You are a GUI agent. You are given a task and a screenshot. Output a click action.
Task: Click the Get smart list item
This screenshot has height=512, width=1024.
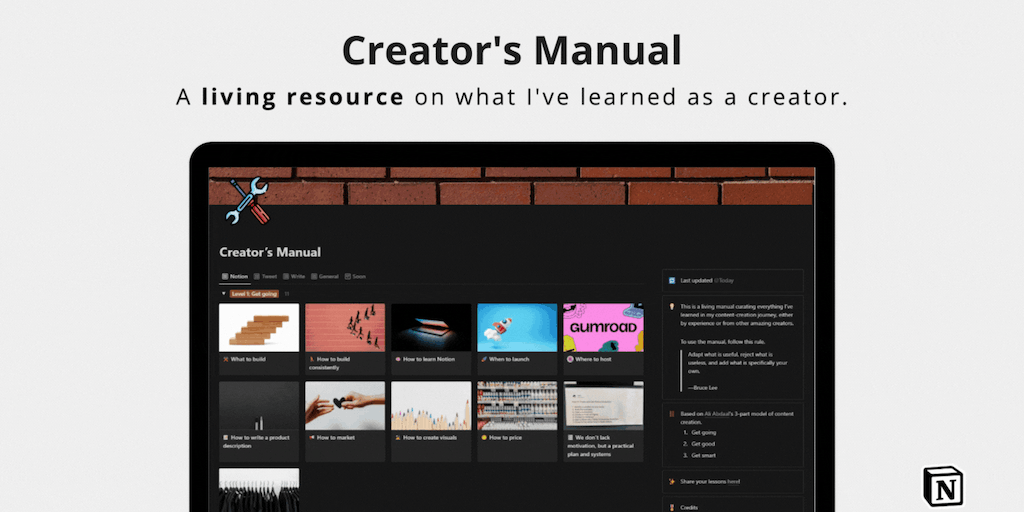coord(704,455)
